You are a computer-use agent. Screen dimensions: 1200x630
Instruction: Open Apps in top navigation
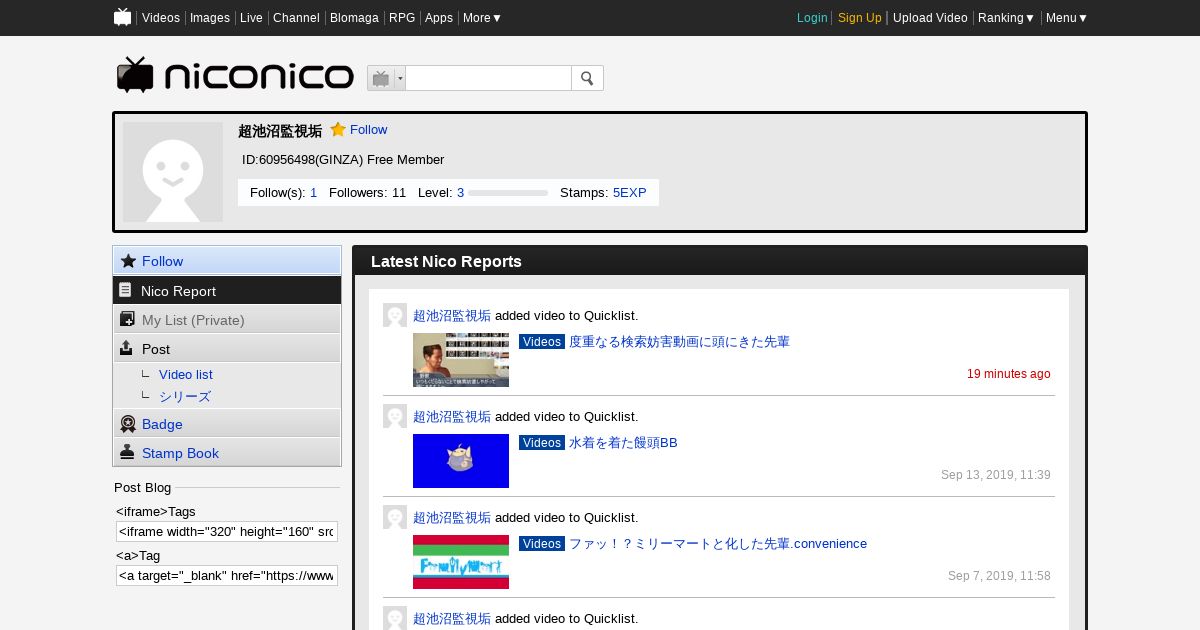tap(439, 18)
